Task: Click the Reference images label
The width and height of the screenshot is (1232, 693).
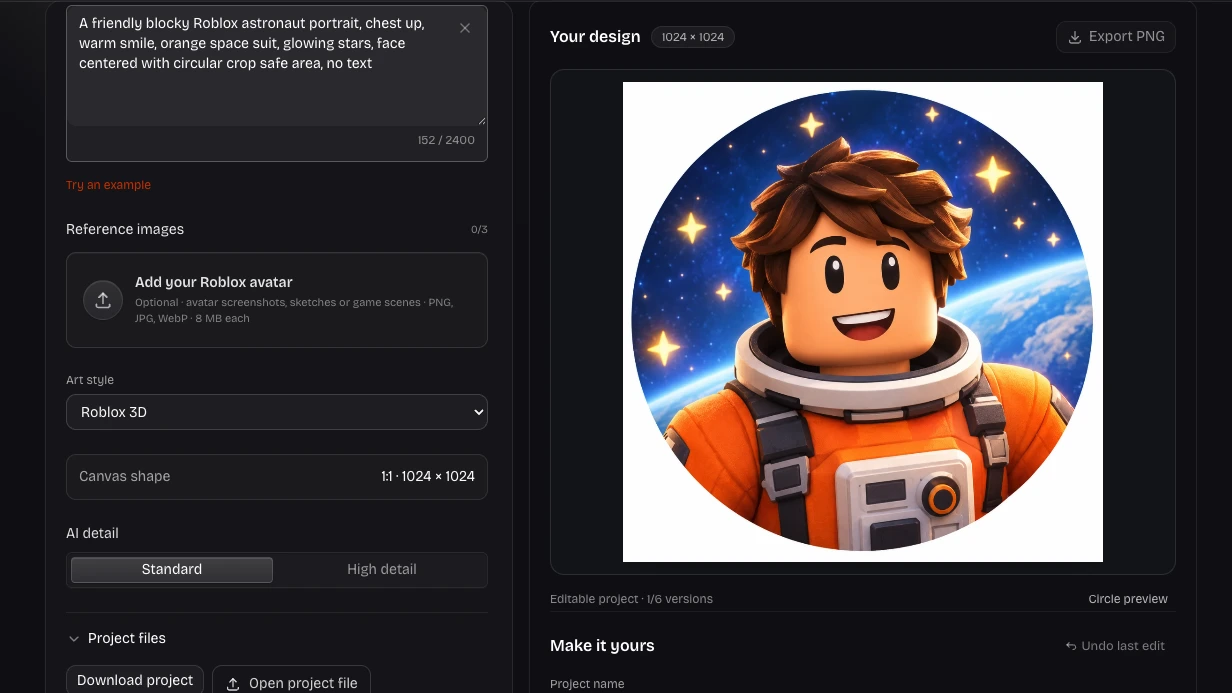Action: (x=125, y=229)
